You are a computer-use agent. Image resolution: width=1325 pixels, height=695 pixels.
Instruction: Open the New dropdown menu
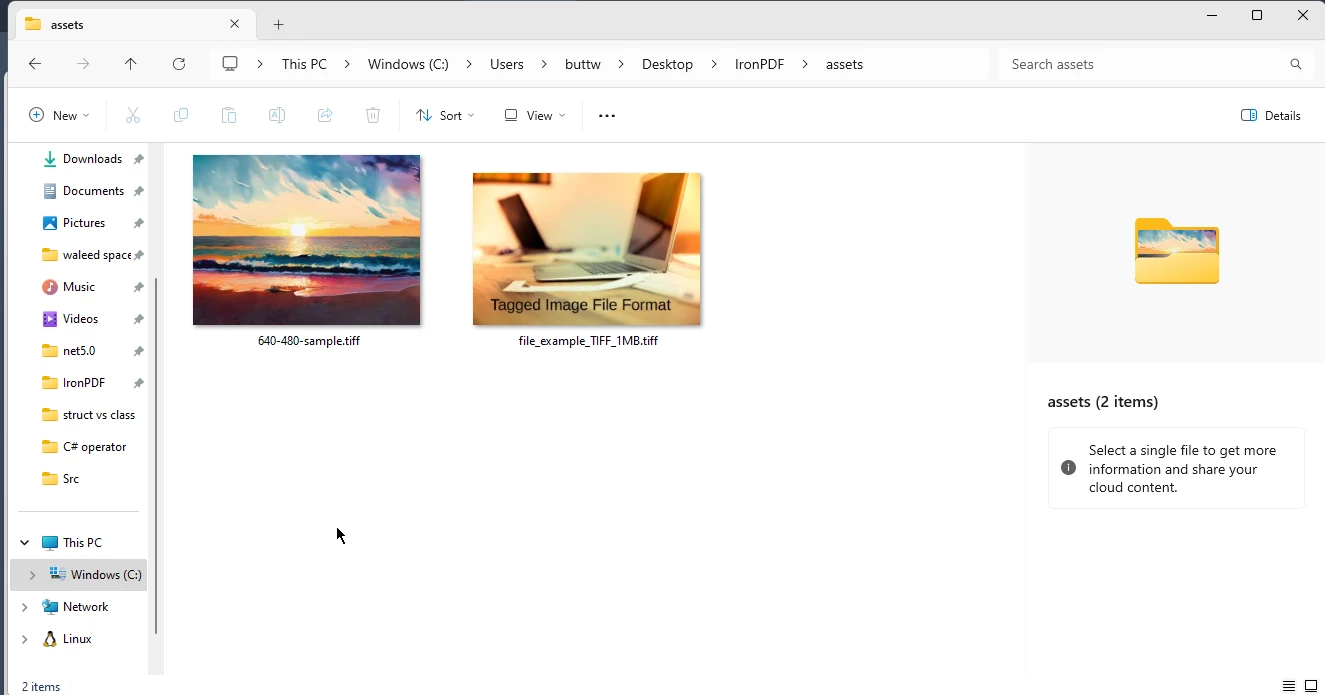point(59,116)
